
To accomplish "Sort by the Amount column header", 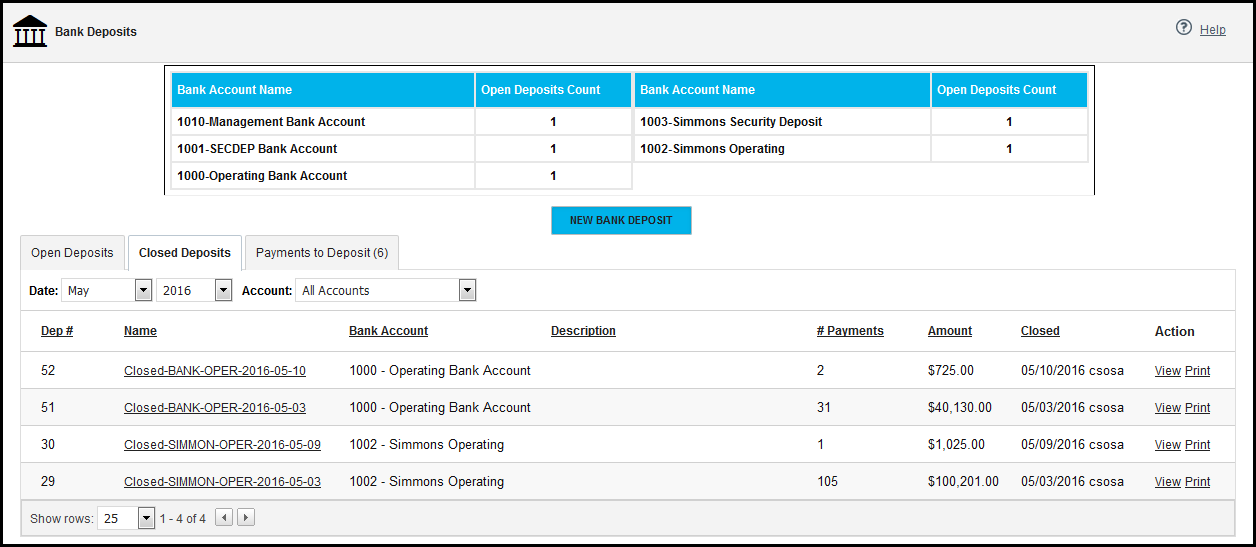I will (x=950, y=331).
